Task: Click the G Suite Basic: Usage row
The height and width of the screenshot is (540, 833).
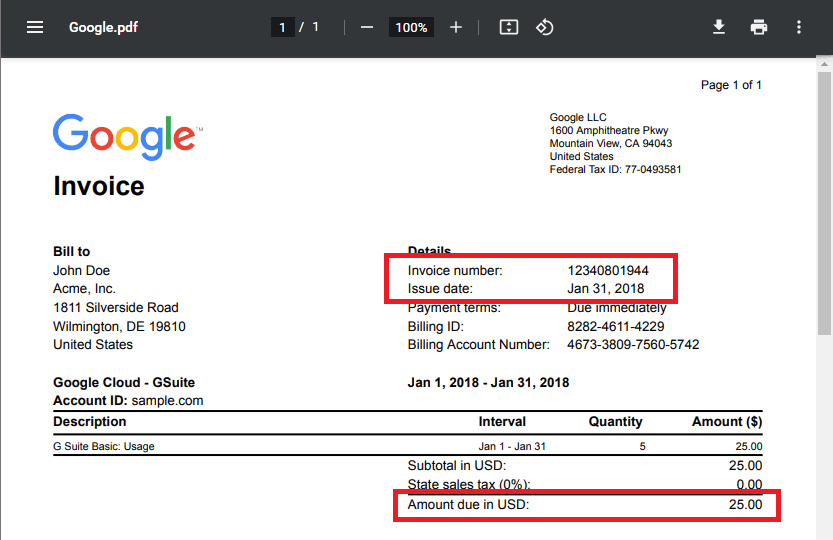Action: tap(104, 446)
